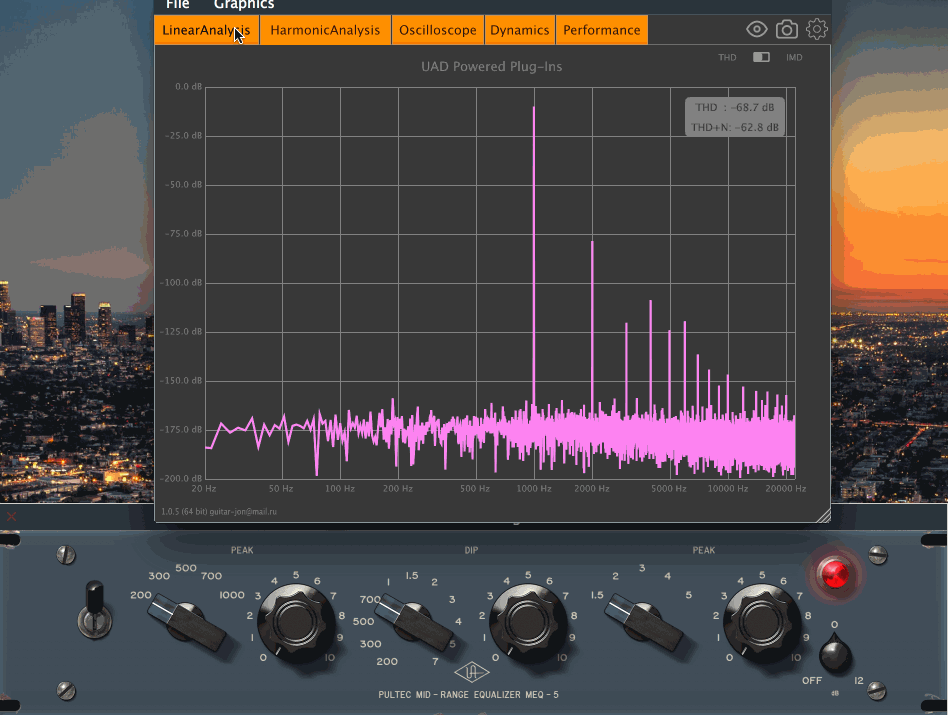The width and height of the screenshot is (948, 715).
Task: Click the DIP attenuation knob
Action: coord(528,621)
